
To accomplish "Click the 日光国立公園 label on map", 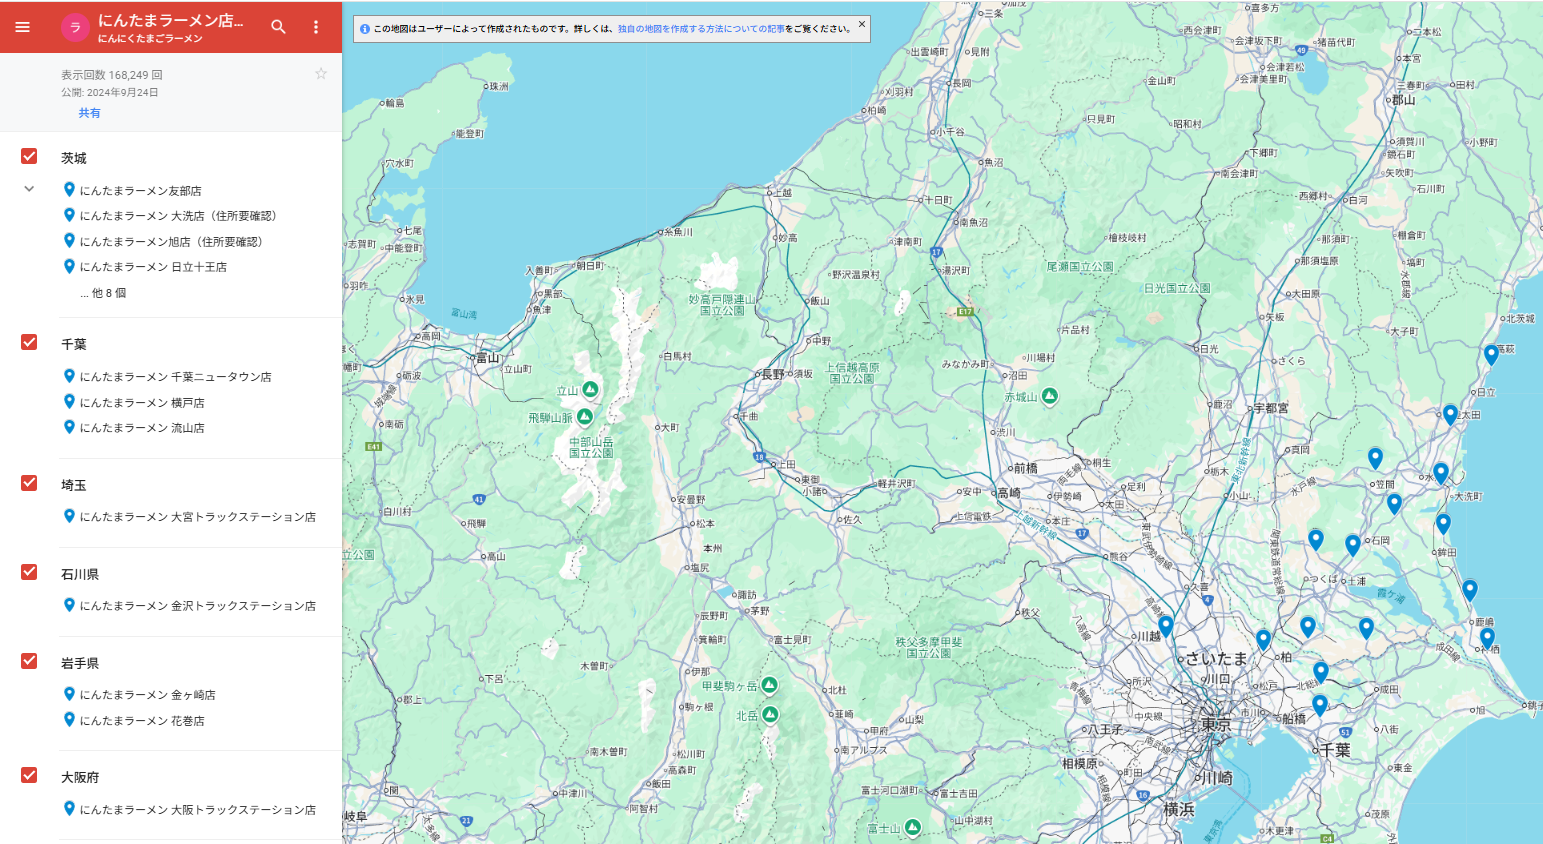I will tap(1177, 288).
